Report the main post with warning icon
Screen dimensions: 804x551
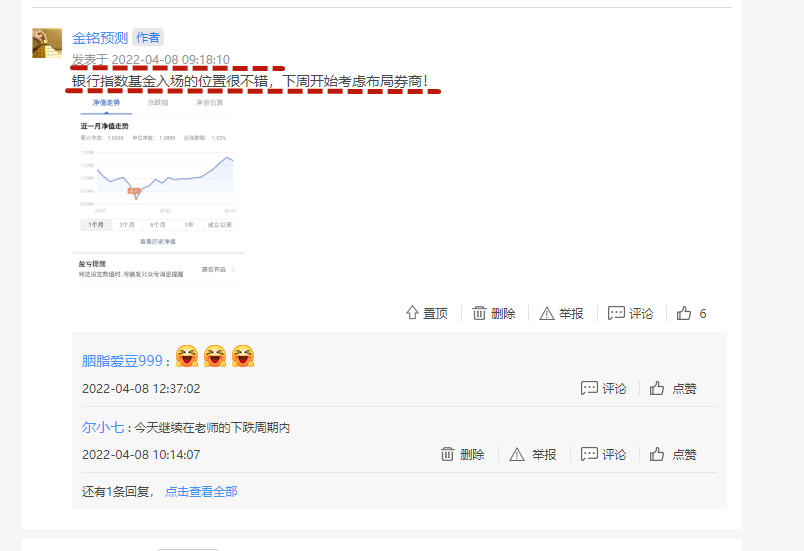(x=561, y=313)
